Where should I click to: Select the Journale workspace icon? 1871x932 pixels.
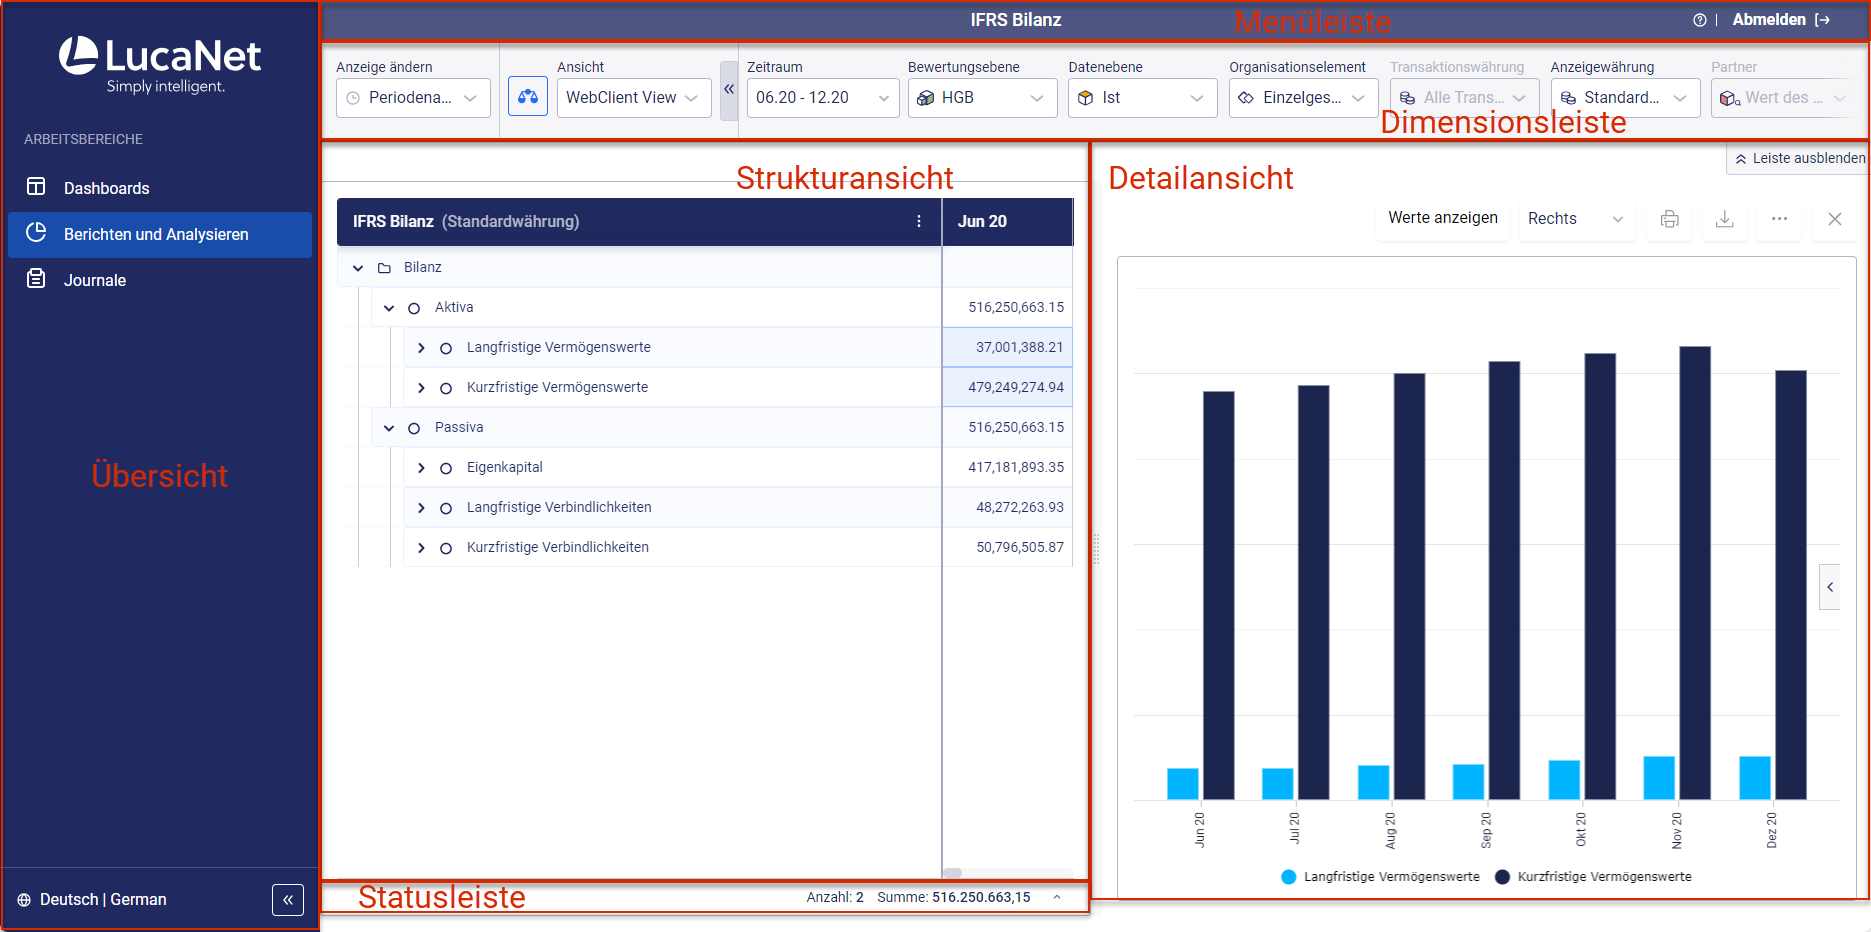click(36, 280)
